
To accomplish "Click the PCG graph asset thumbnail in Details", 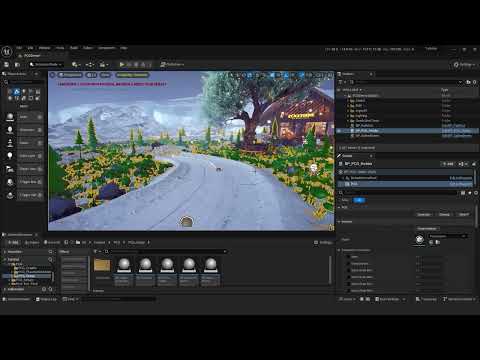I will [419, 239].
